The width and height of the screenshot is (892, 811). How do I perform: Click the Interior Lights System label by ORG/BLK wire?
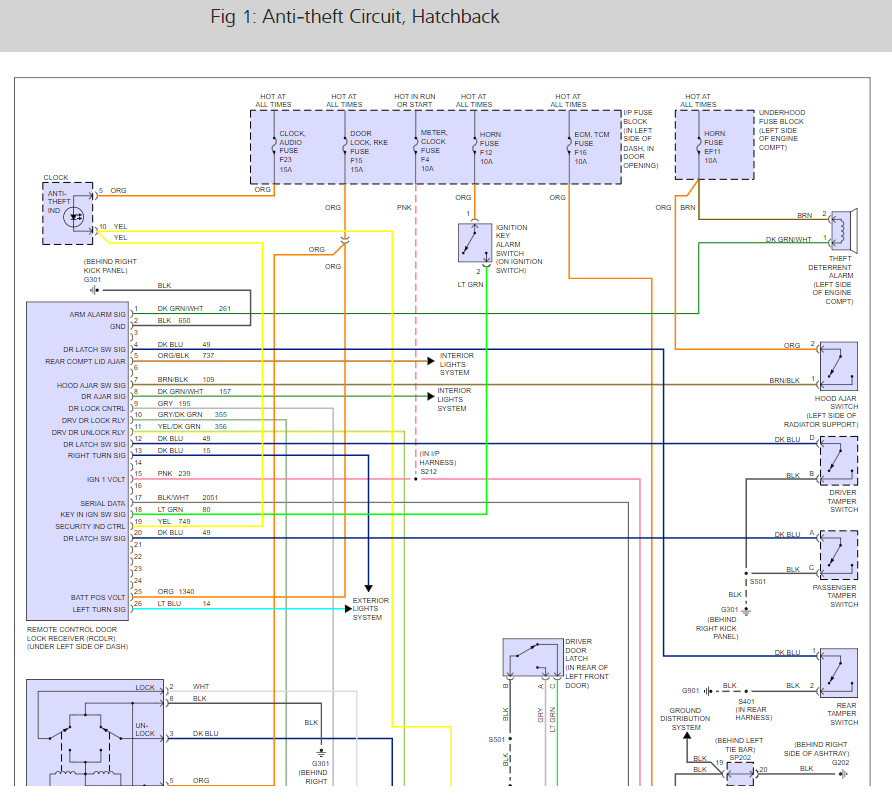point(456,364)
